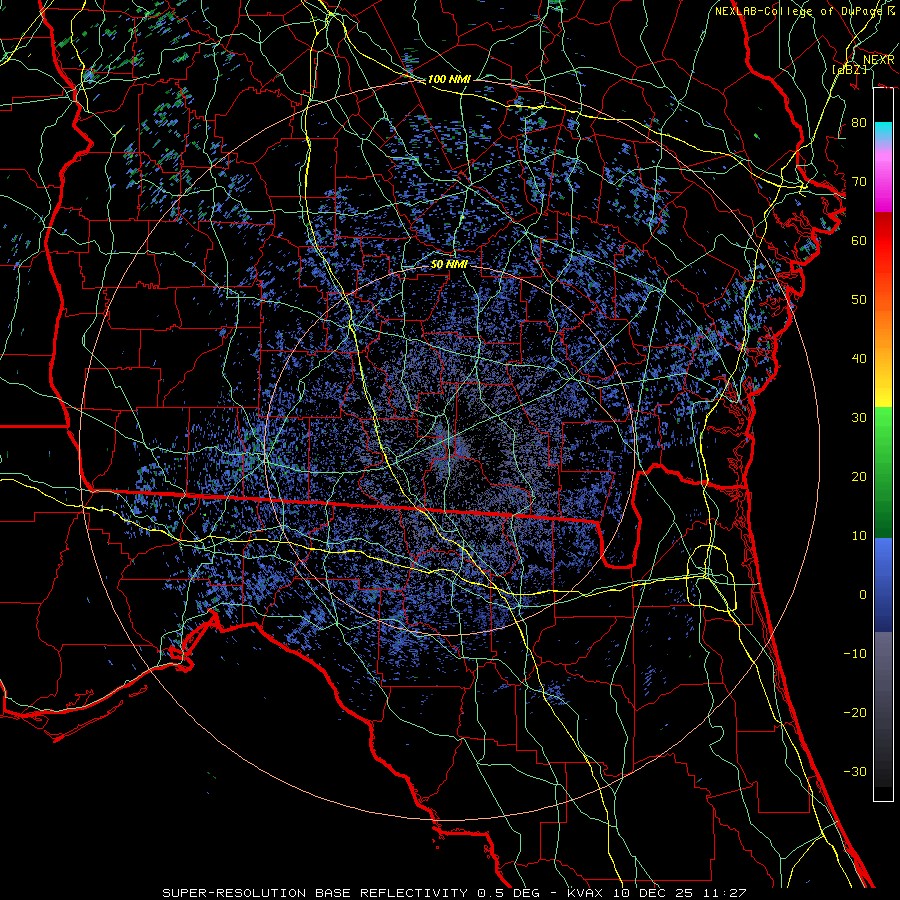The height and width of the screenshot is (900, 900).
Task: Click the -20 value on the dBZ scale
Action: pos(855,712)
